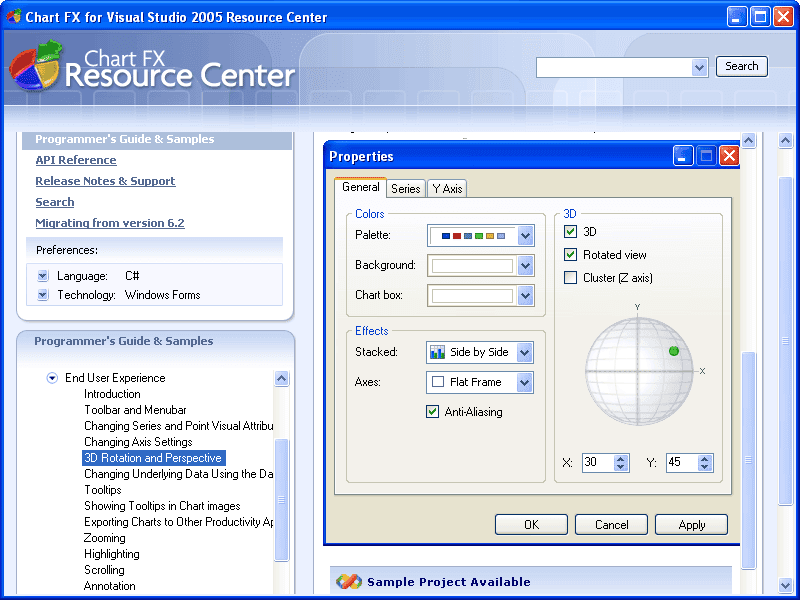Open the Background color dropdown
Screen dimensions: 800x600
point(526,266)
